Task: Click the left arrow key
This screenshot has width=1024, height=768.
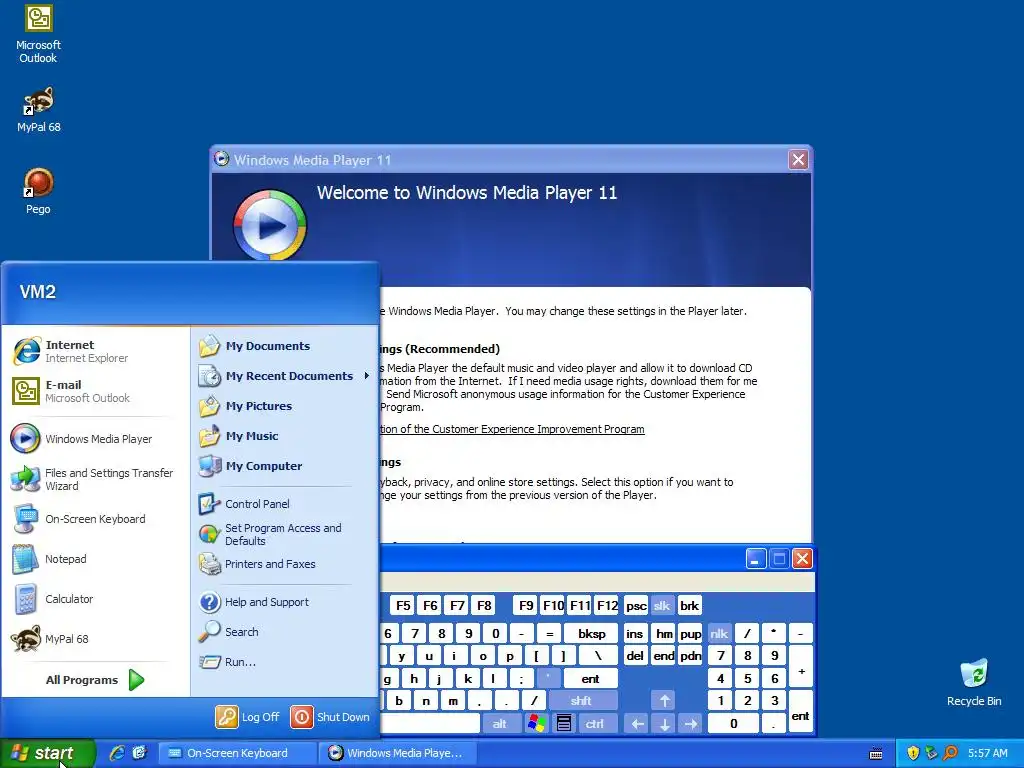Action: [x=637, y=724]
